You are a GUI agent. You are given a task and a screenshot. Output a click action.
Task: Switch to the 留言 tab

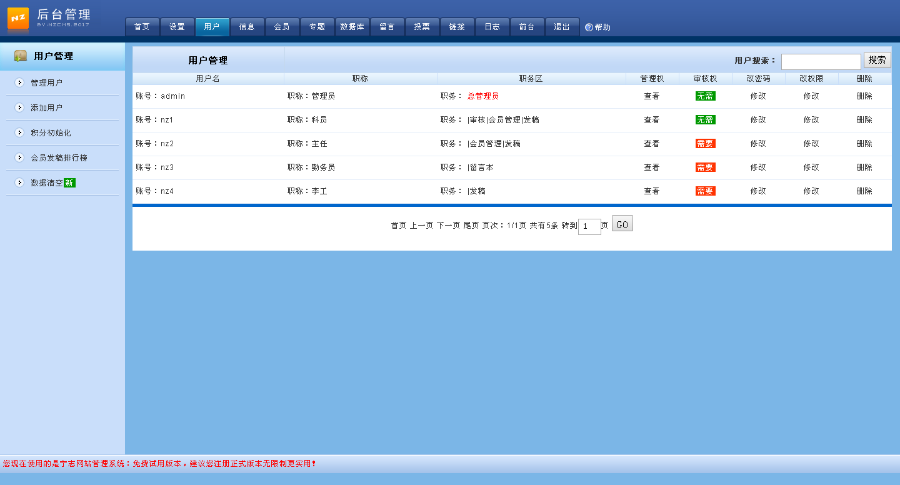point(387,27)
